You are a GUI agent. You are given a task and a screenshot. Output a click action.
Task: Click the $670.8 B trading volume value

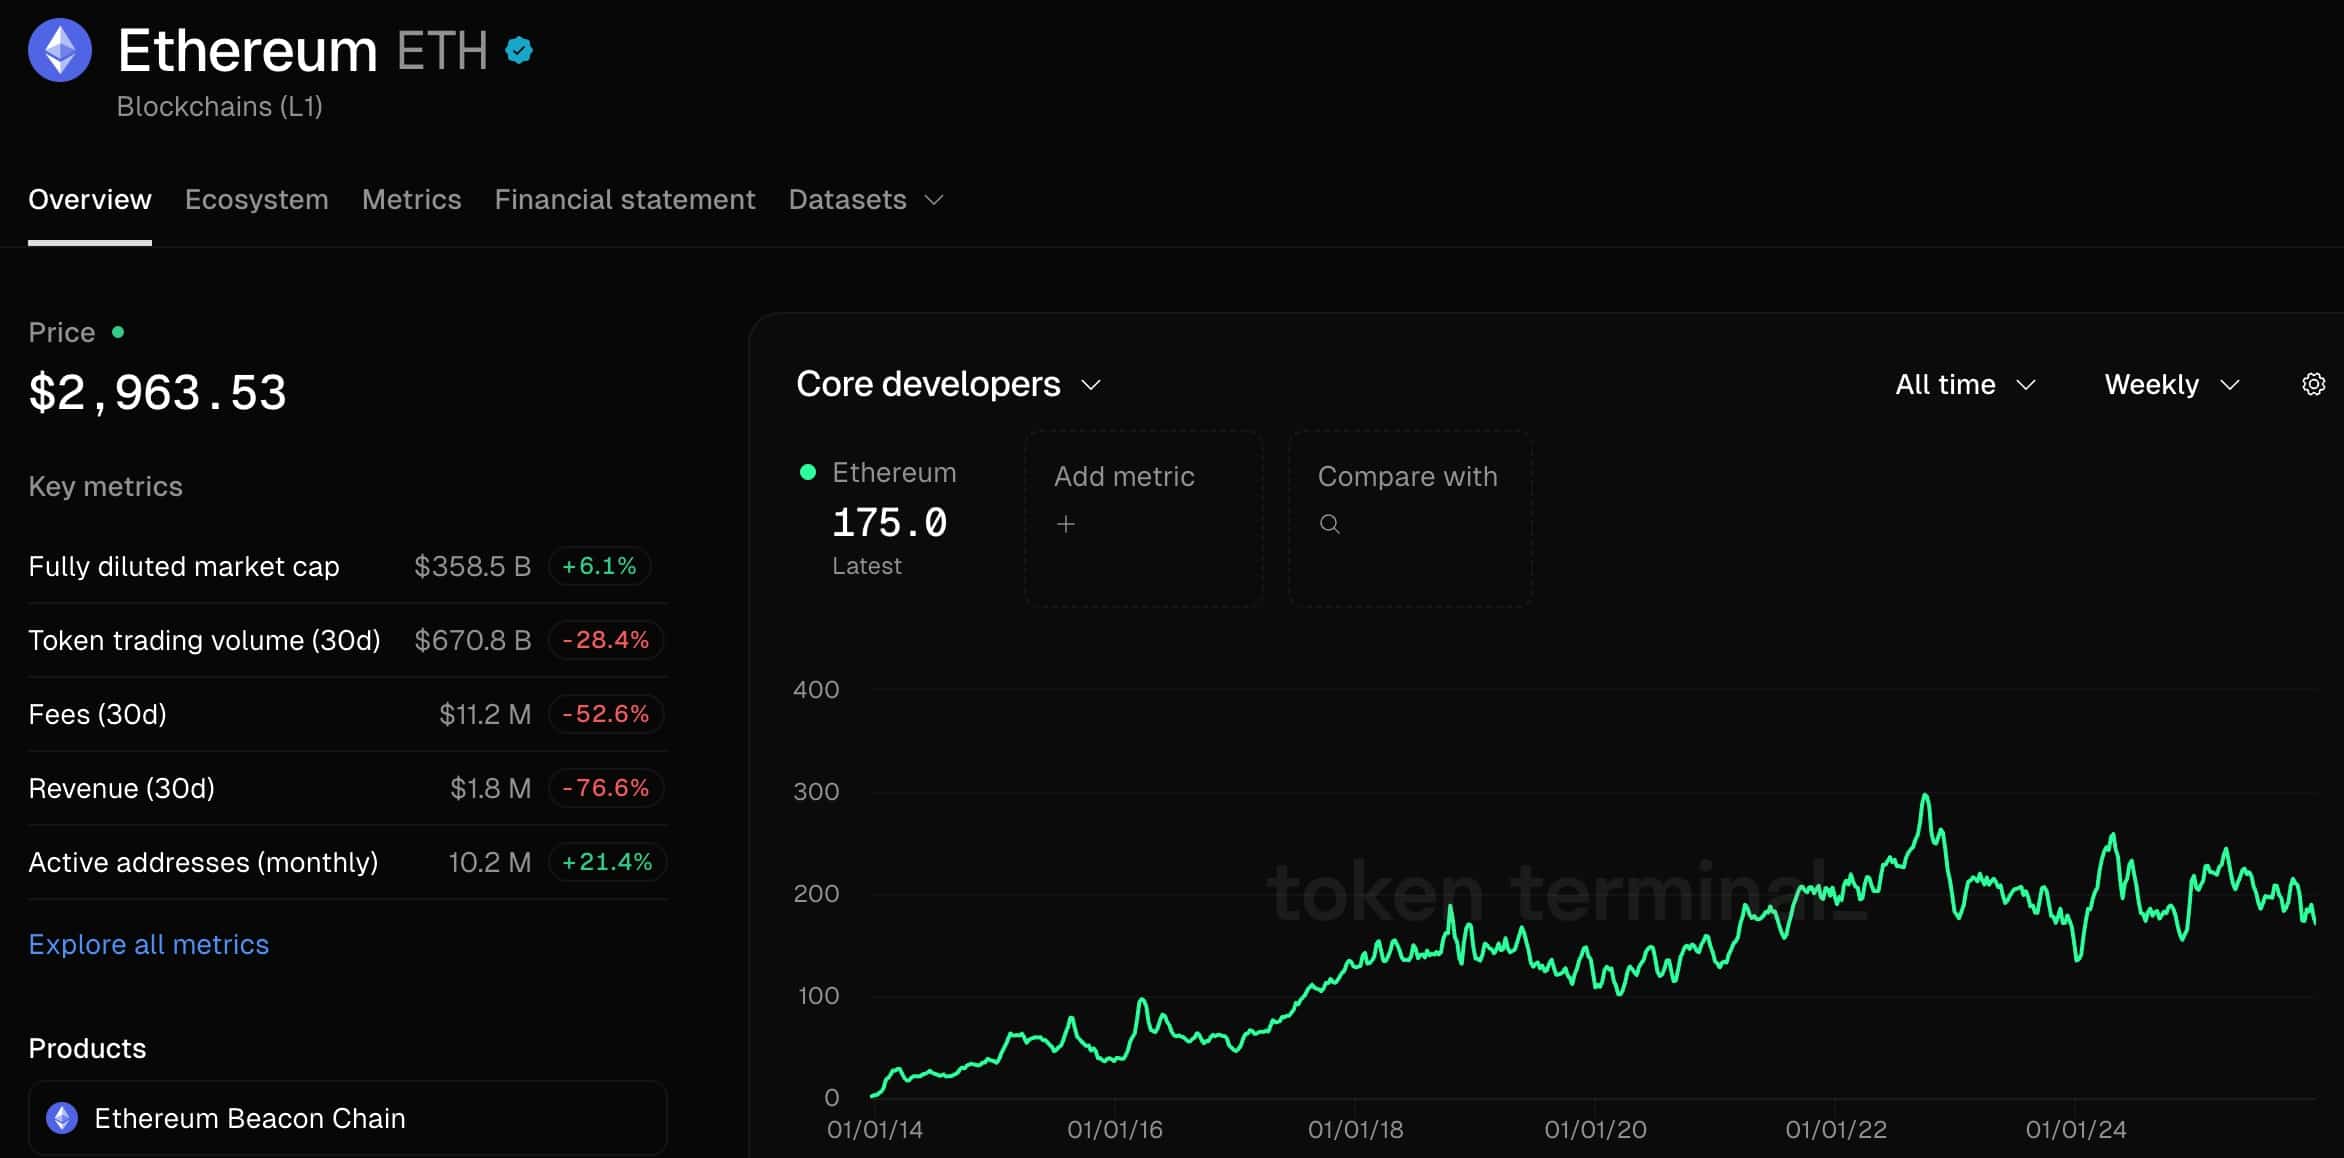(473, 640)
